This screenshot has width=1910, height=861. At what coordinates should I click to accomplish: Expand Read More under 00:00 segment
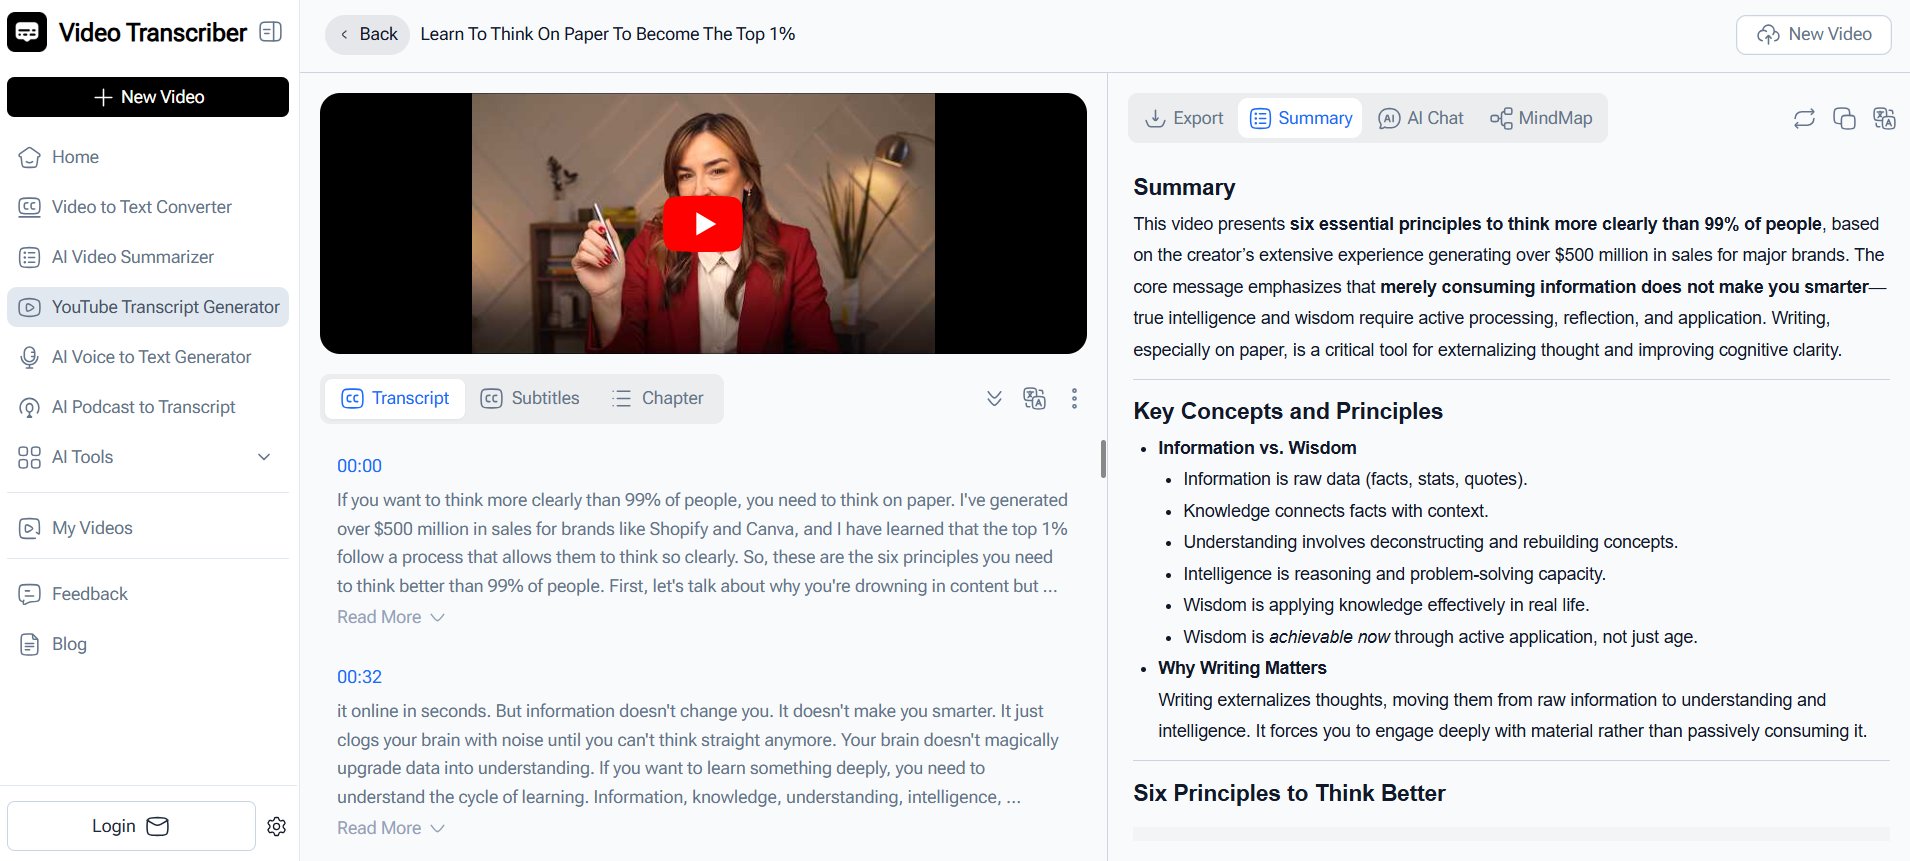coord(390,617)
